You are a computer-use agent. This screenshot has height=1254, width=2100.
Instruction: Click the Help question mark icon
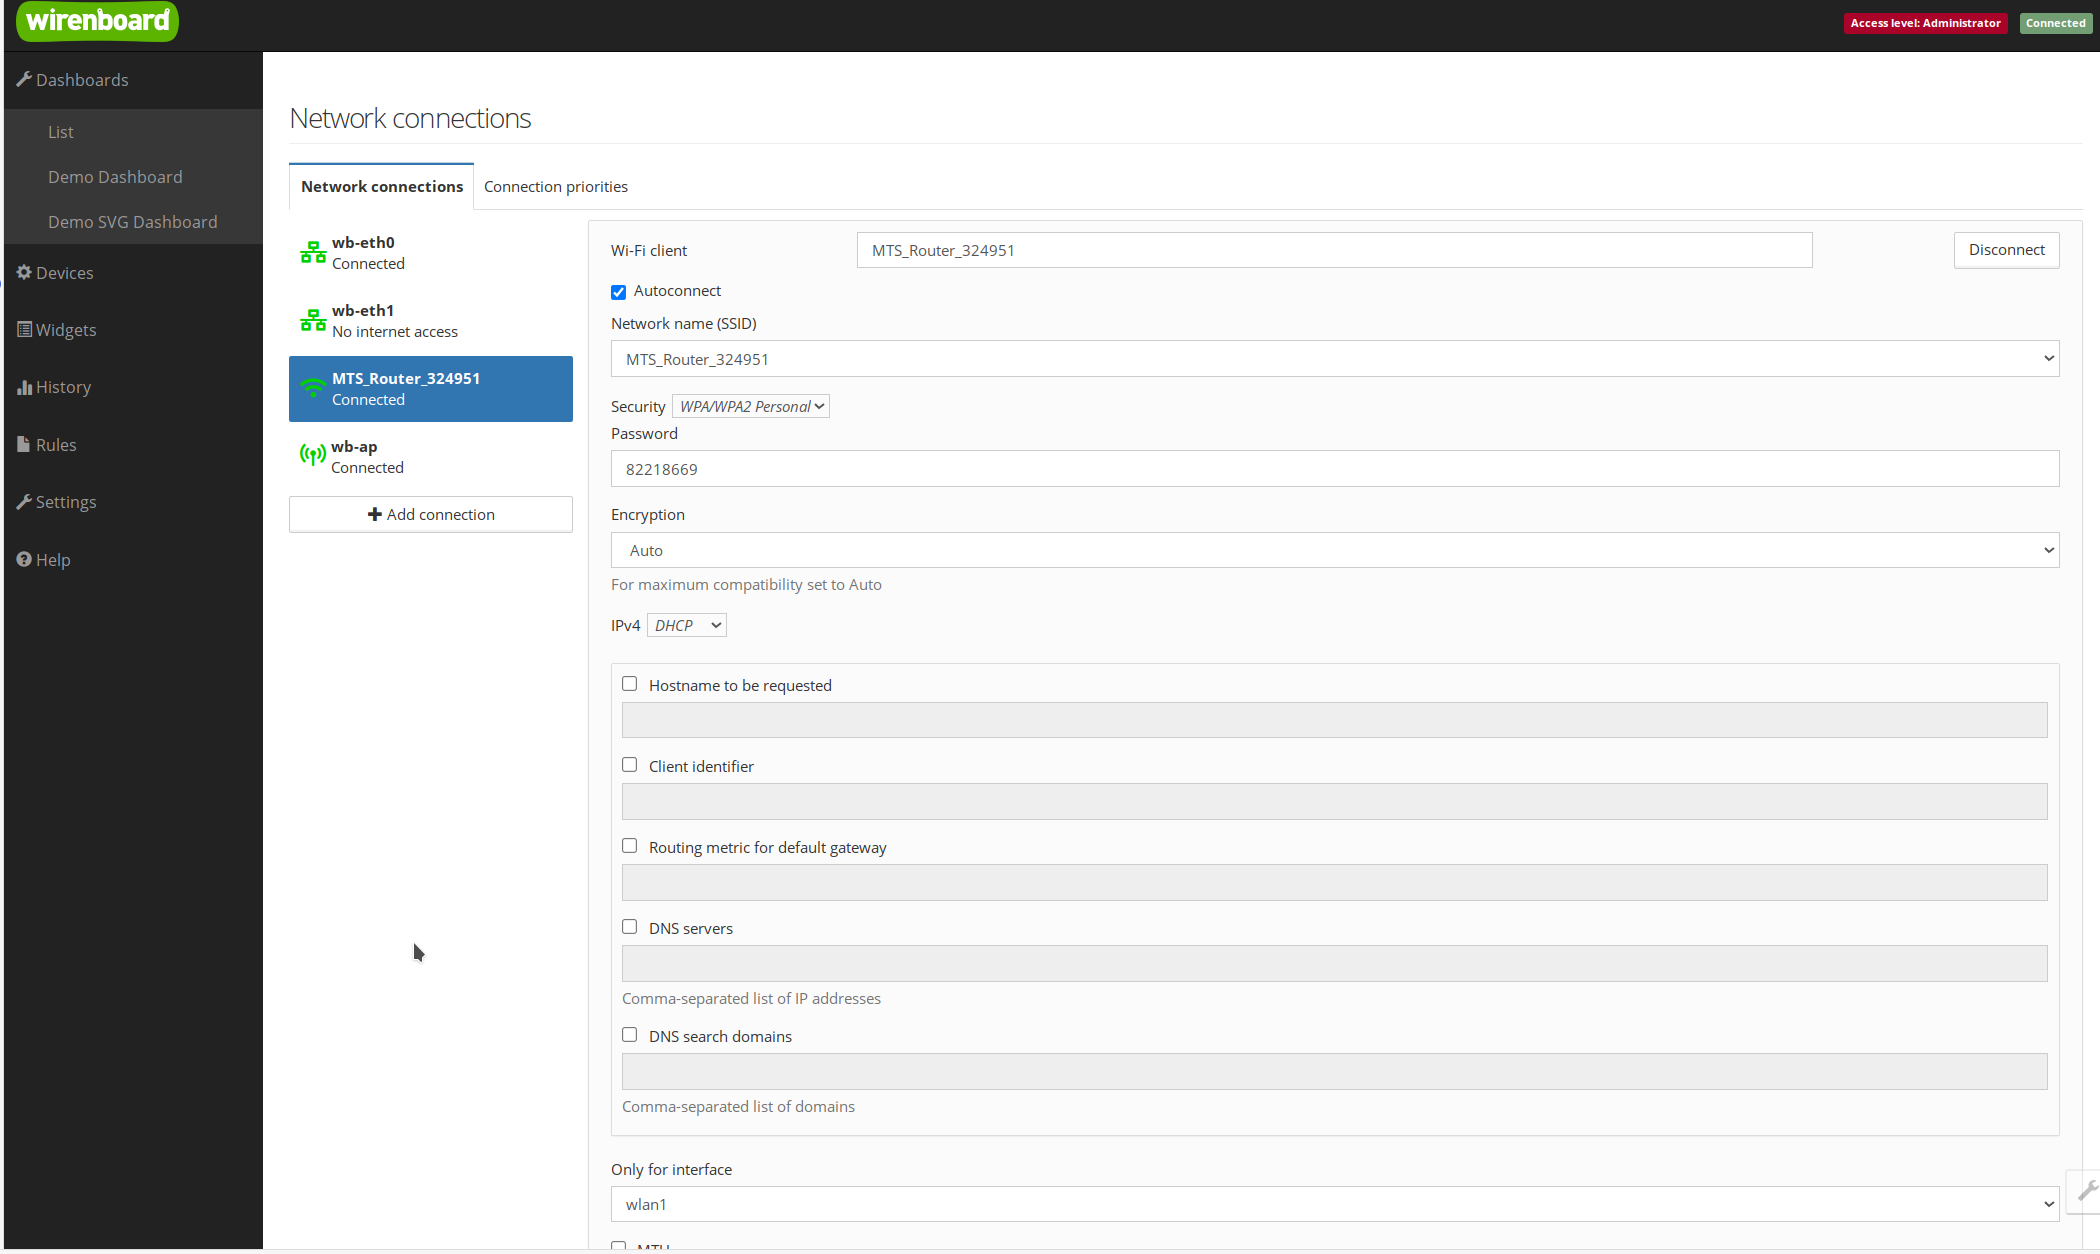(24, 559)
